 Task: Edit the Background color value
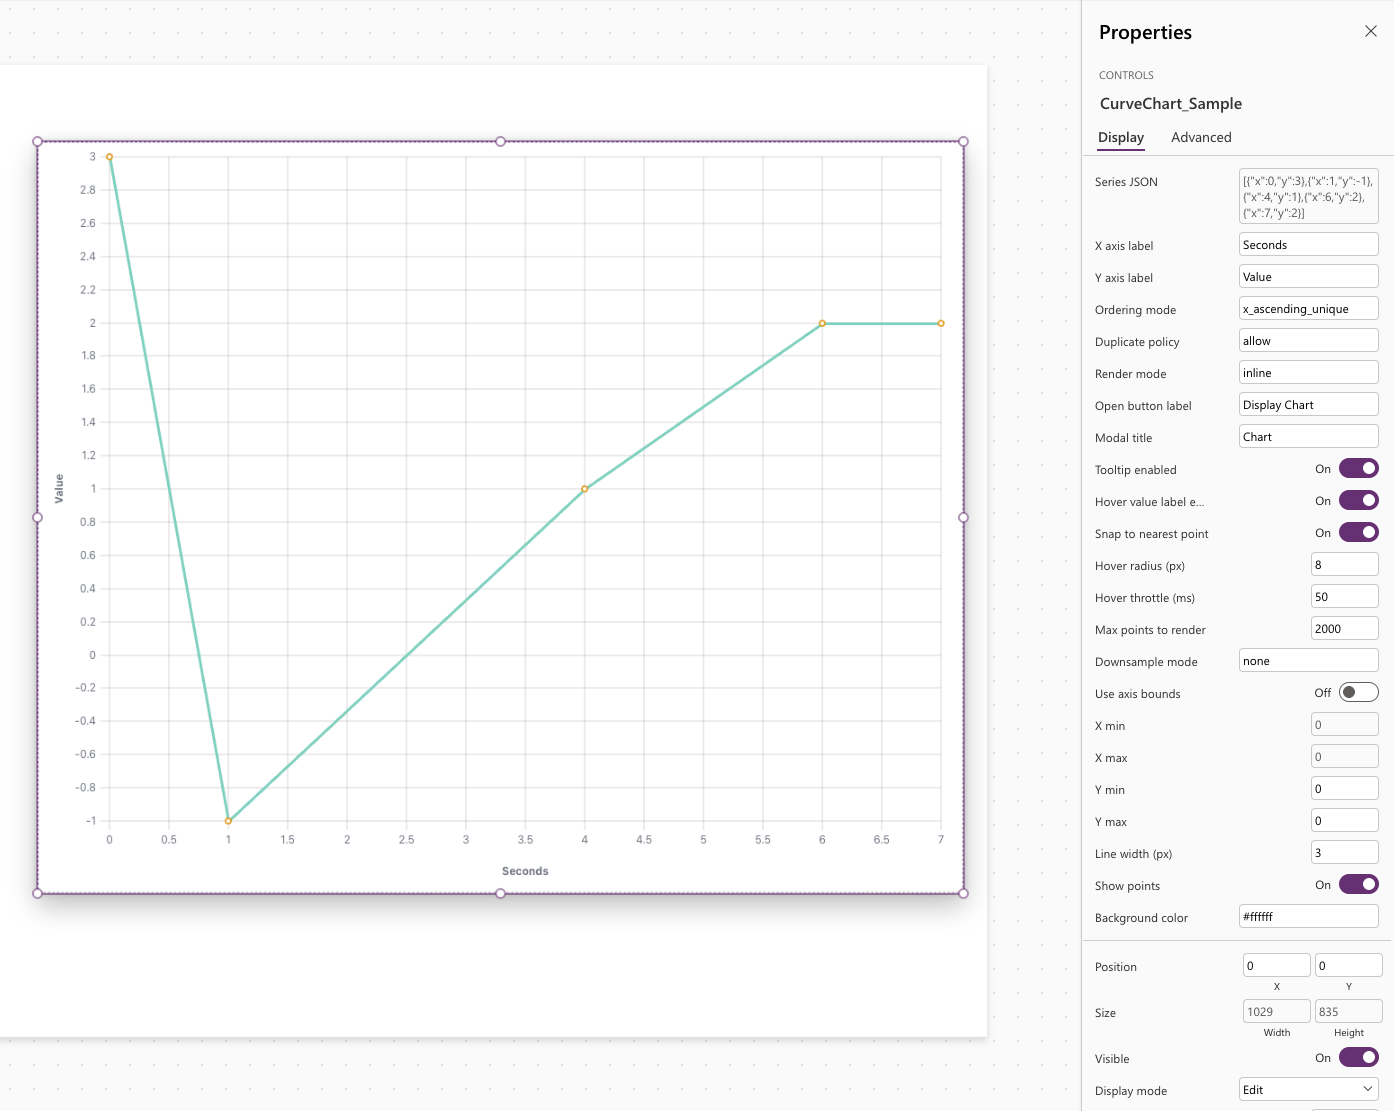(x=1308, y=916)
